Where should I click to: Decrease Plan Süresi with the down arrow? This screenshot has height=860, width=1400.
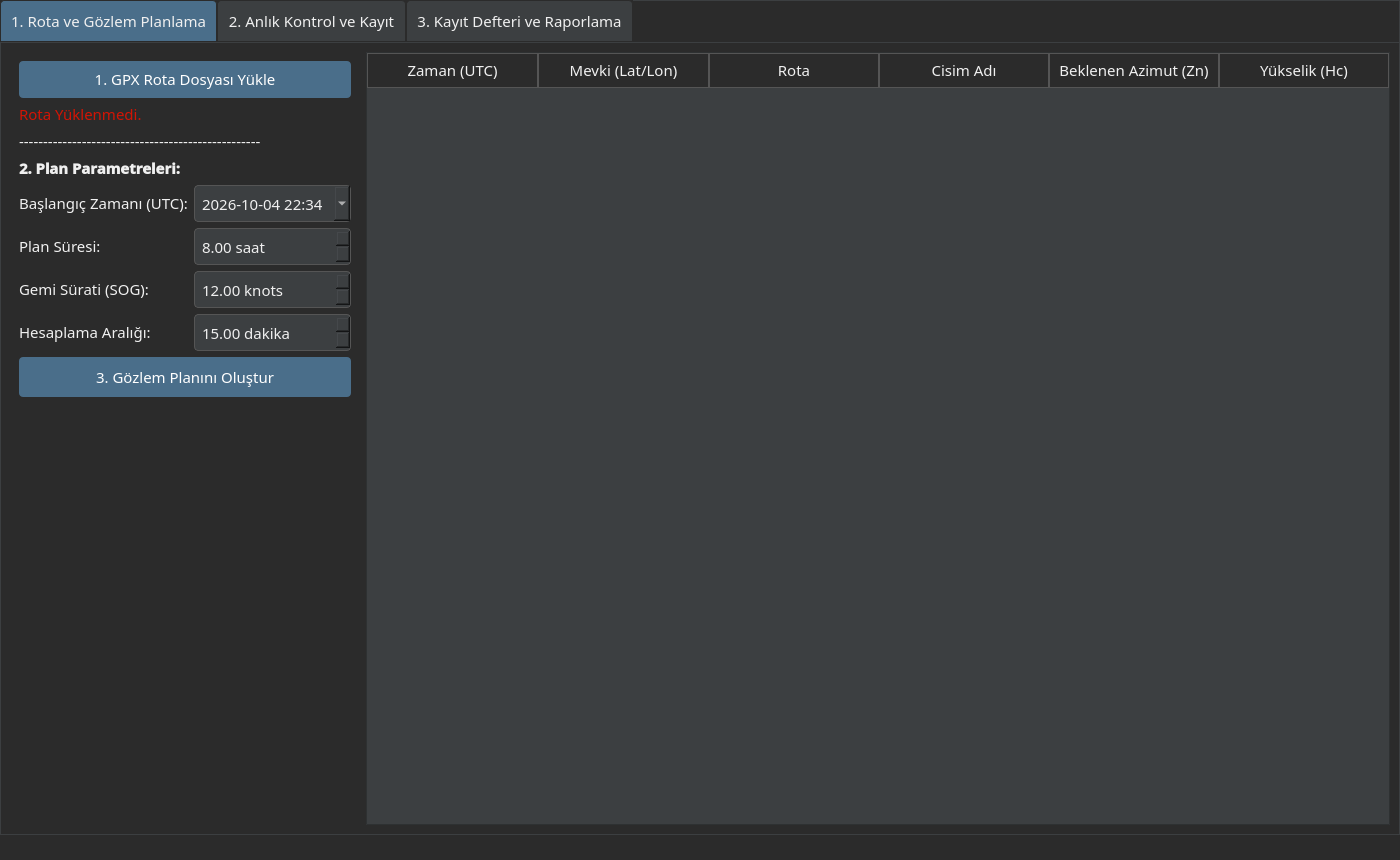(x=343, y=255)
